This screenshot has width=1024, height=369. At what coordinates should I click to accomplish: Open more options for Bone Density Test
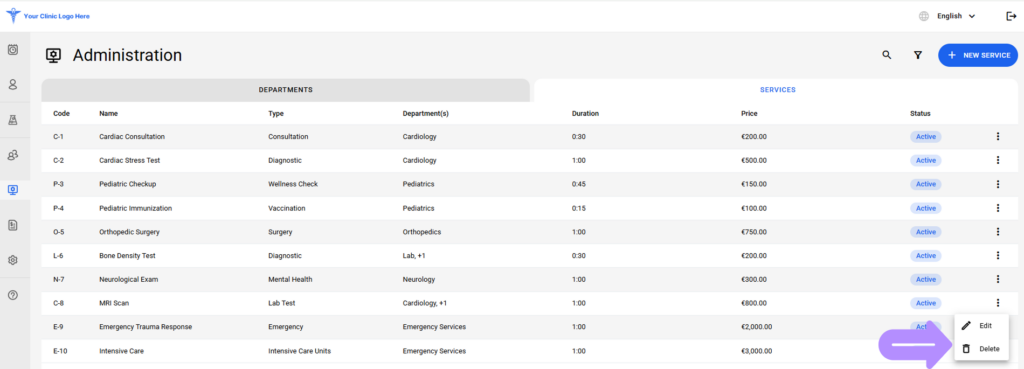[x=997, y=255]
